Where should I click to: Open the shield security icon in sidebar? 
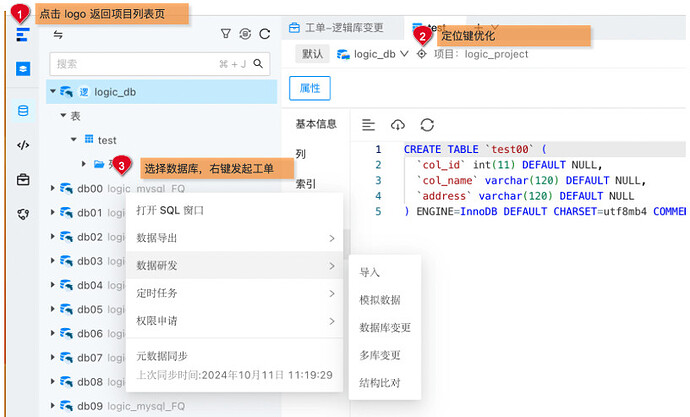point(23,214)
